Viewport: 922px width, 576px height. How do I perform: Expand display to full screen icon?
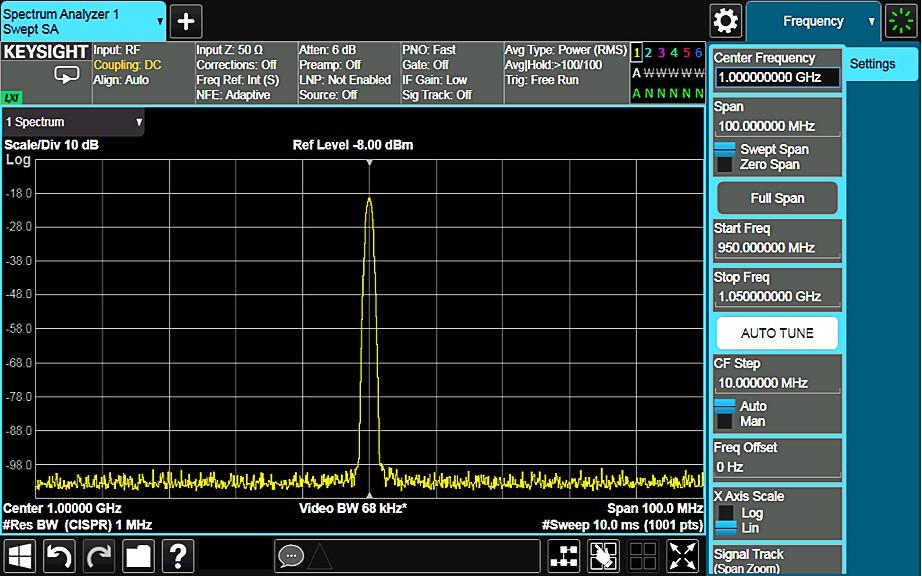pyautogui.click(x=684, y=556)
